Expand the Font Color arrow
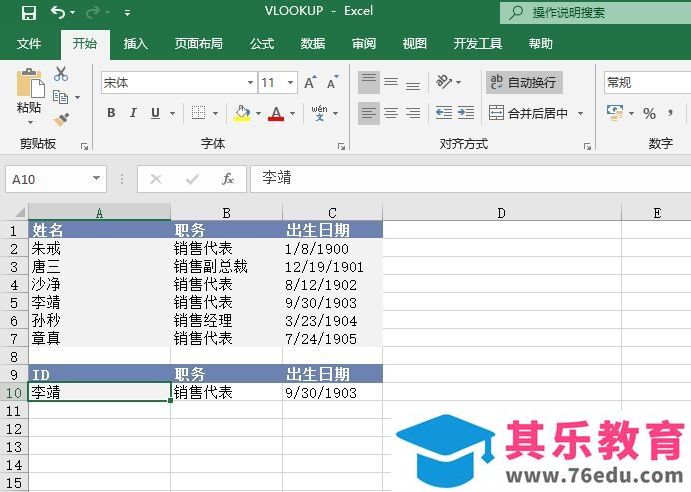 pyautogui.click(x=293, y=113)
